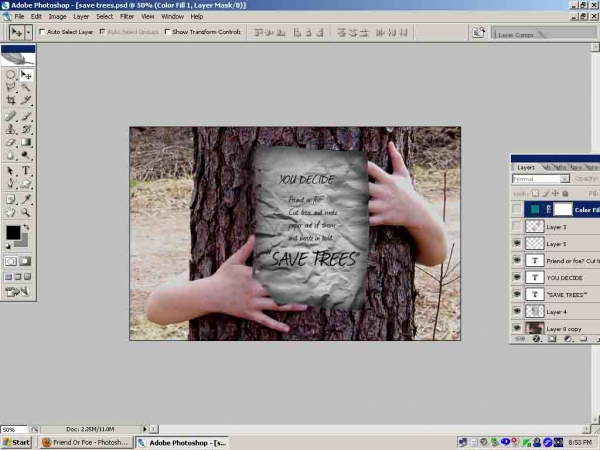Select the Slice tool
This screenshot has height=450, width=600.
26,100
